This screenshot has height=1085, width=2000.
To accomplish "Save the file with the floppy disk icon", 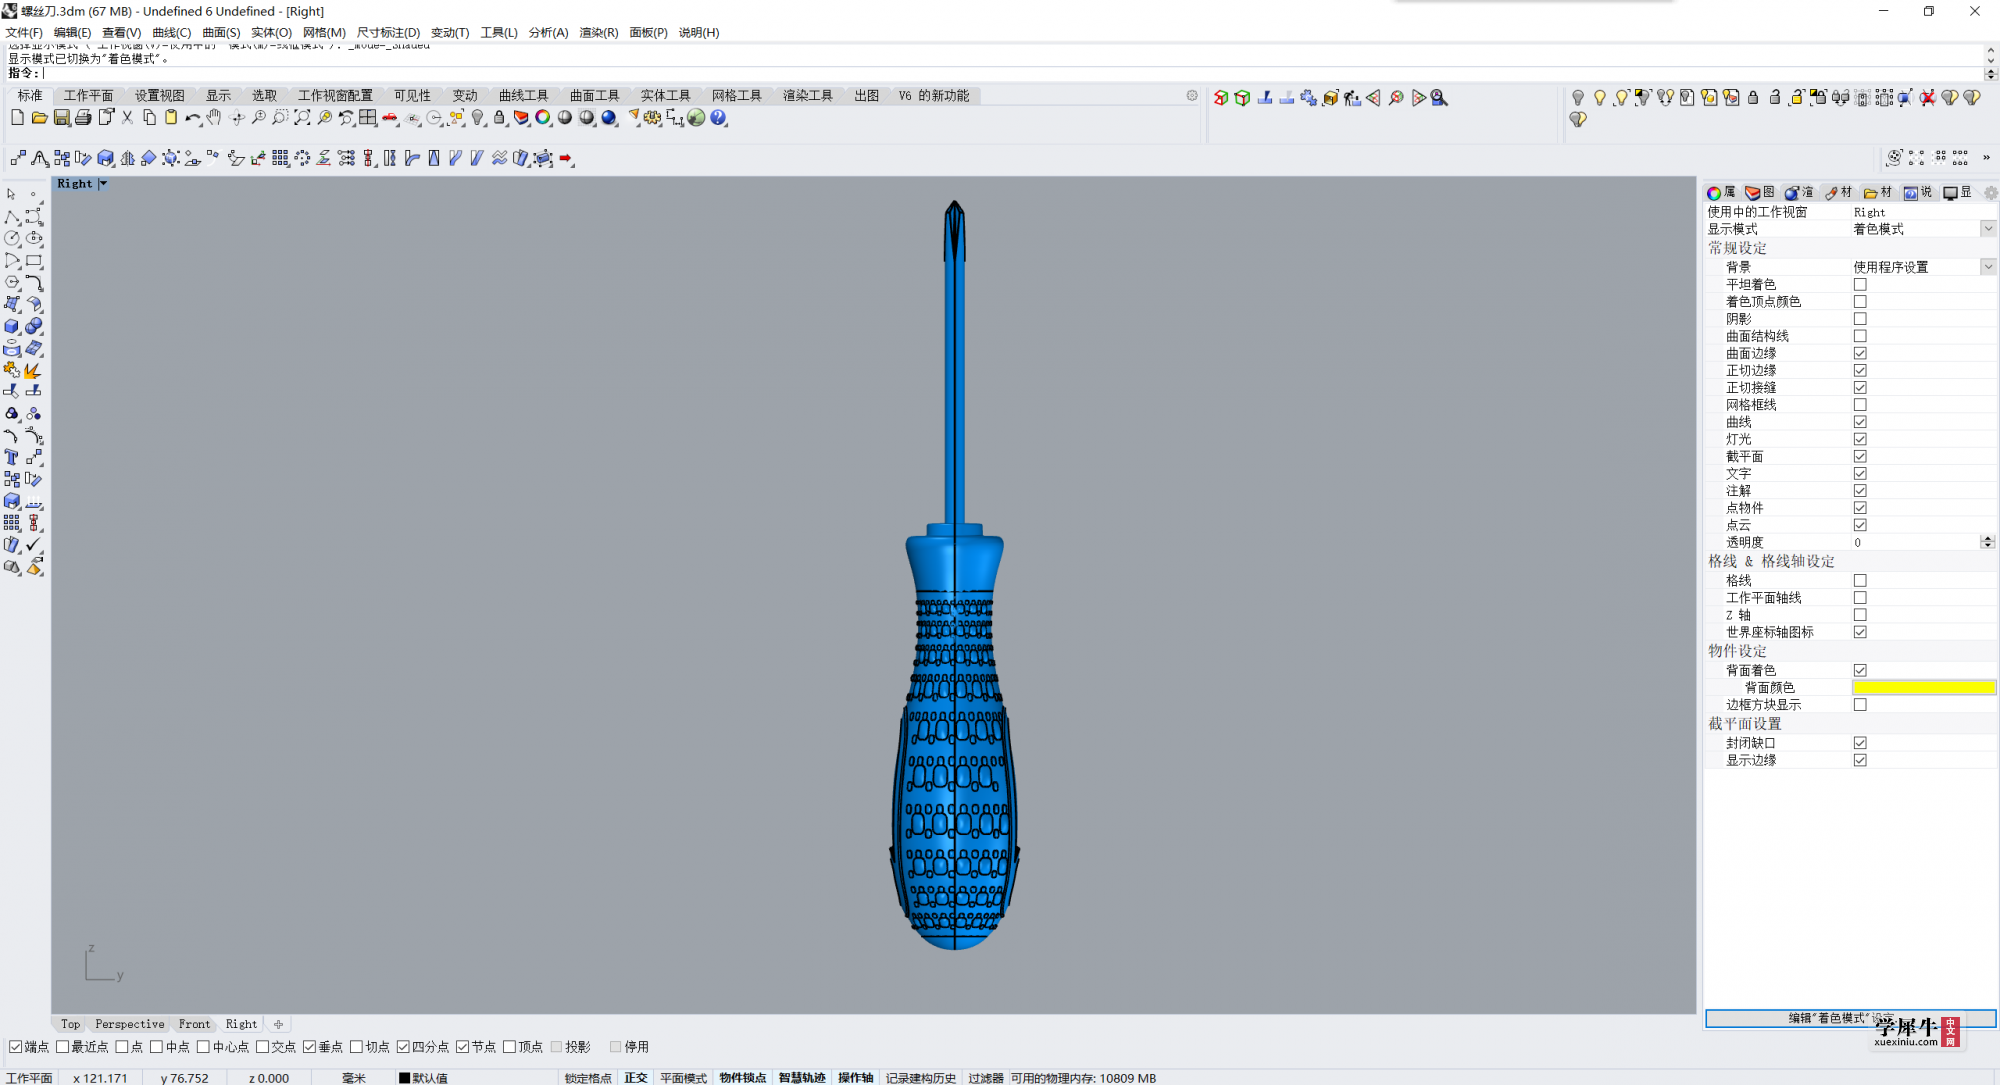I will tap(61, 118).
